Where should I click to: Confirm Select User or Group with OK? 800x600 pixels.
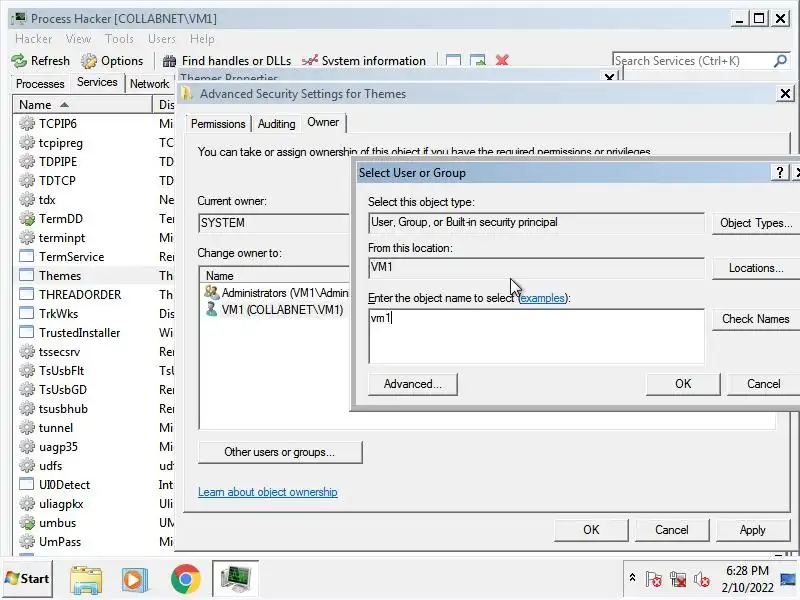(683, 384)
